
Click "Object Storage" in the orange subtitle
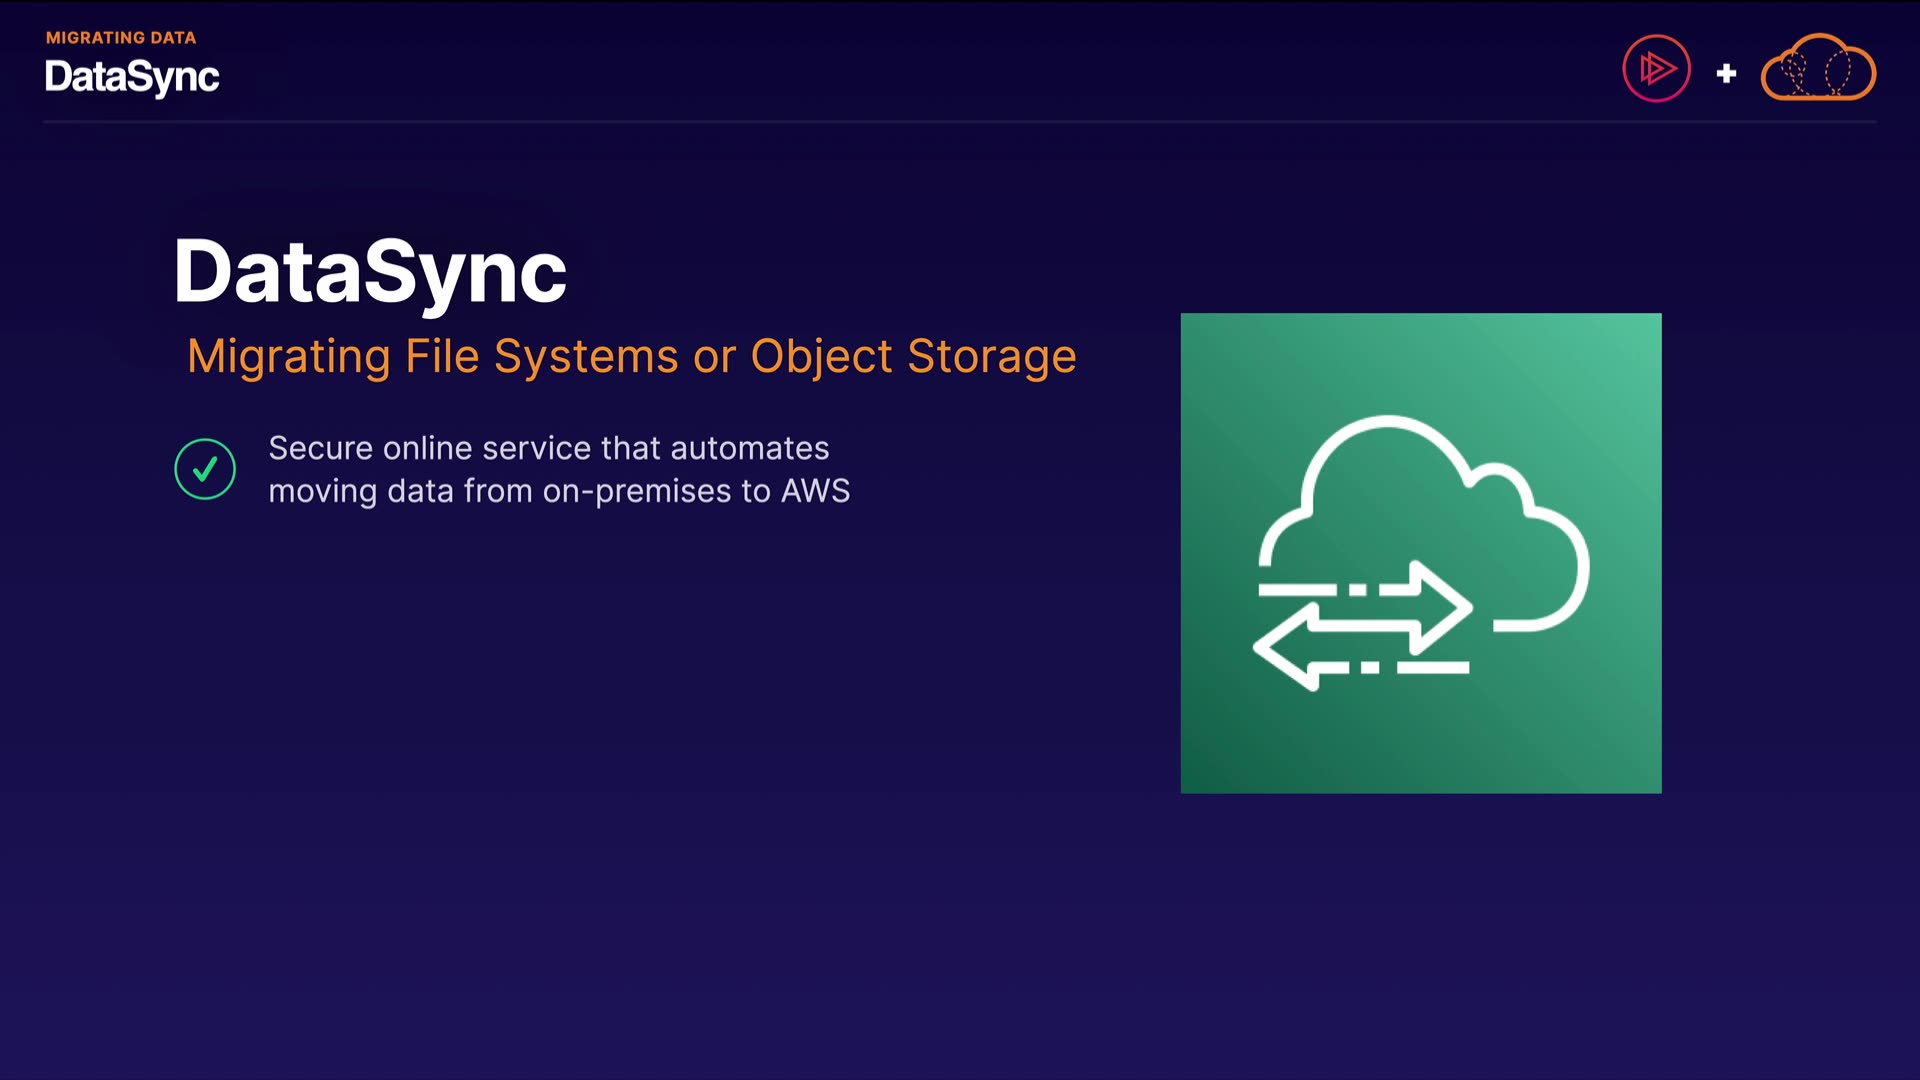click(x=913, y=357)
